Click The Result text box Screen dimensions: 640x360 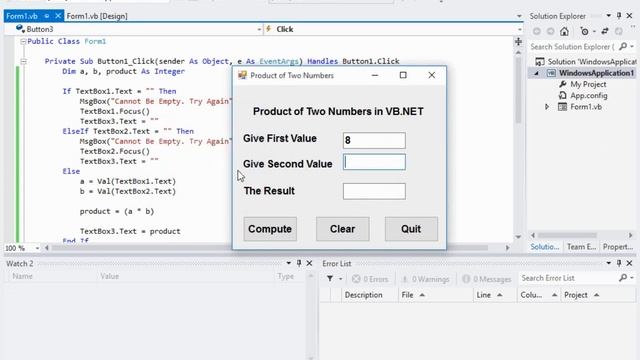374,191
